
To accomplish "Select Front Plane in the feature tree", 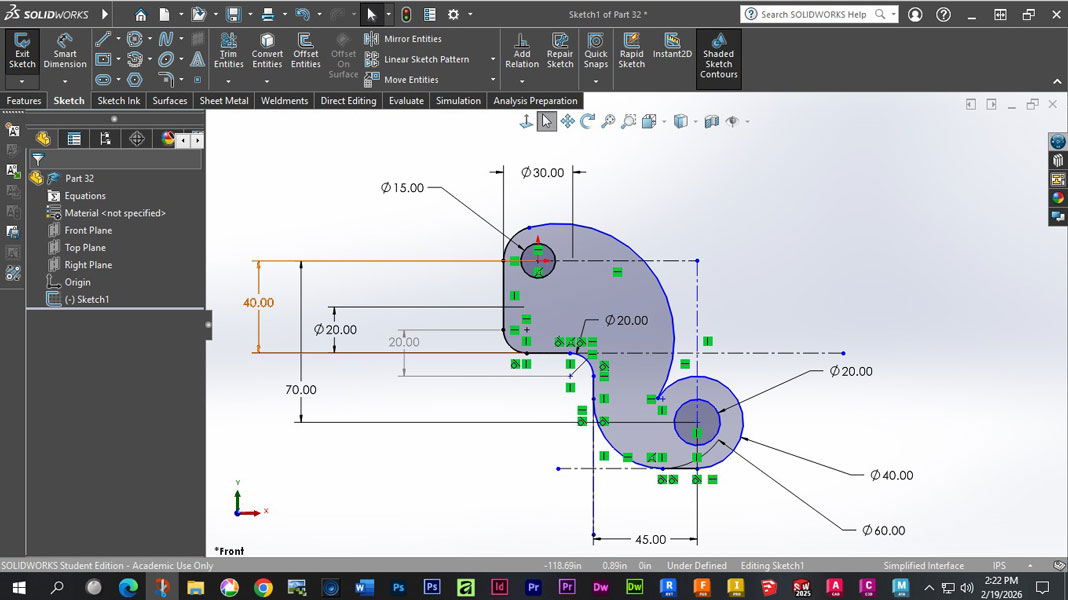I will (88, 230).
